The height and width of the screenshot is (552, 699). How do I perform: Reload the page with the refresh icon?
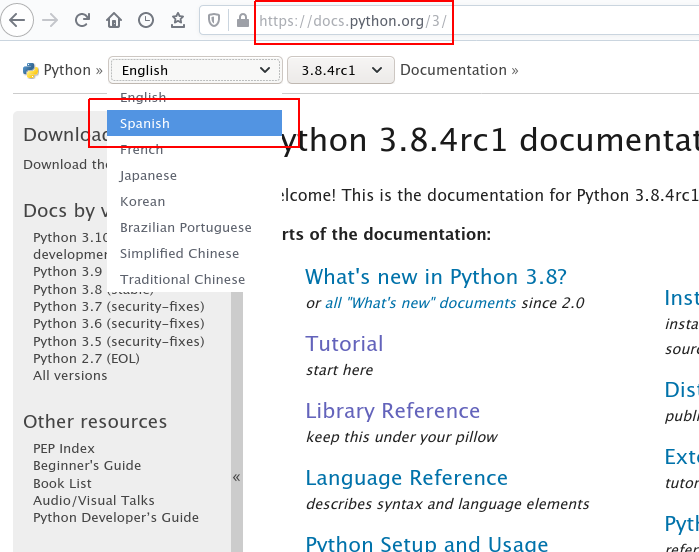82,20
